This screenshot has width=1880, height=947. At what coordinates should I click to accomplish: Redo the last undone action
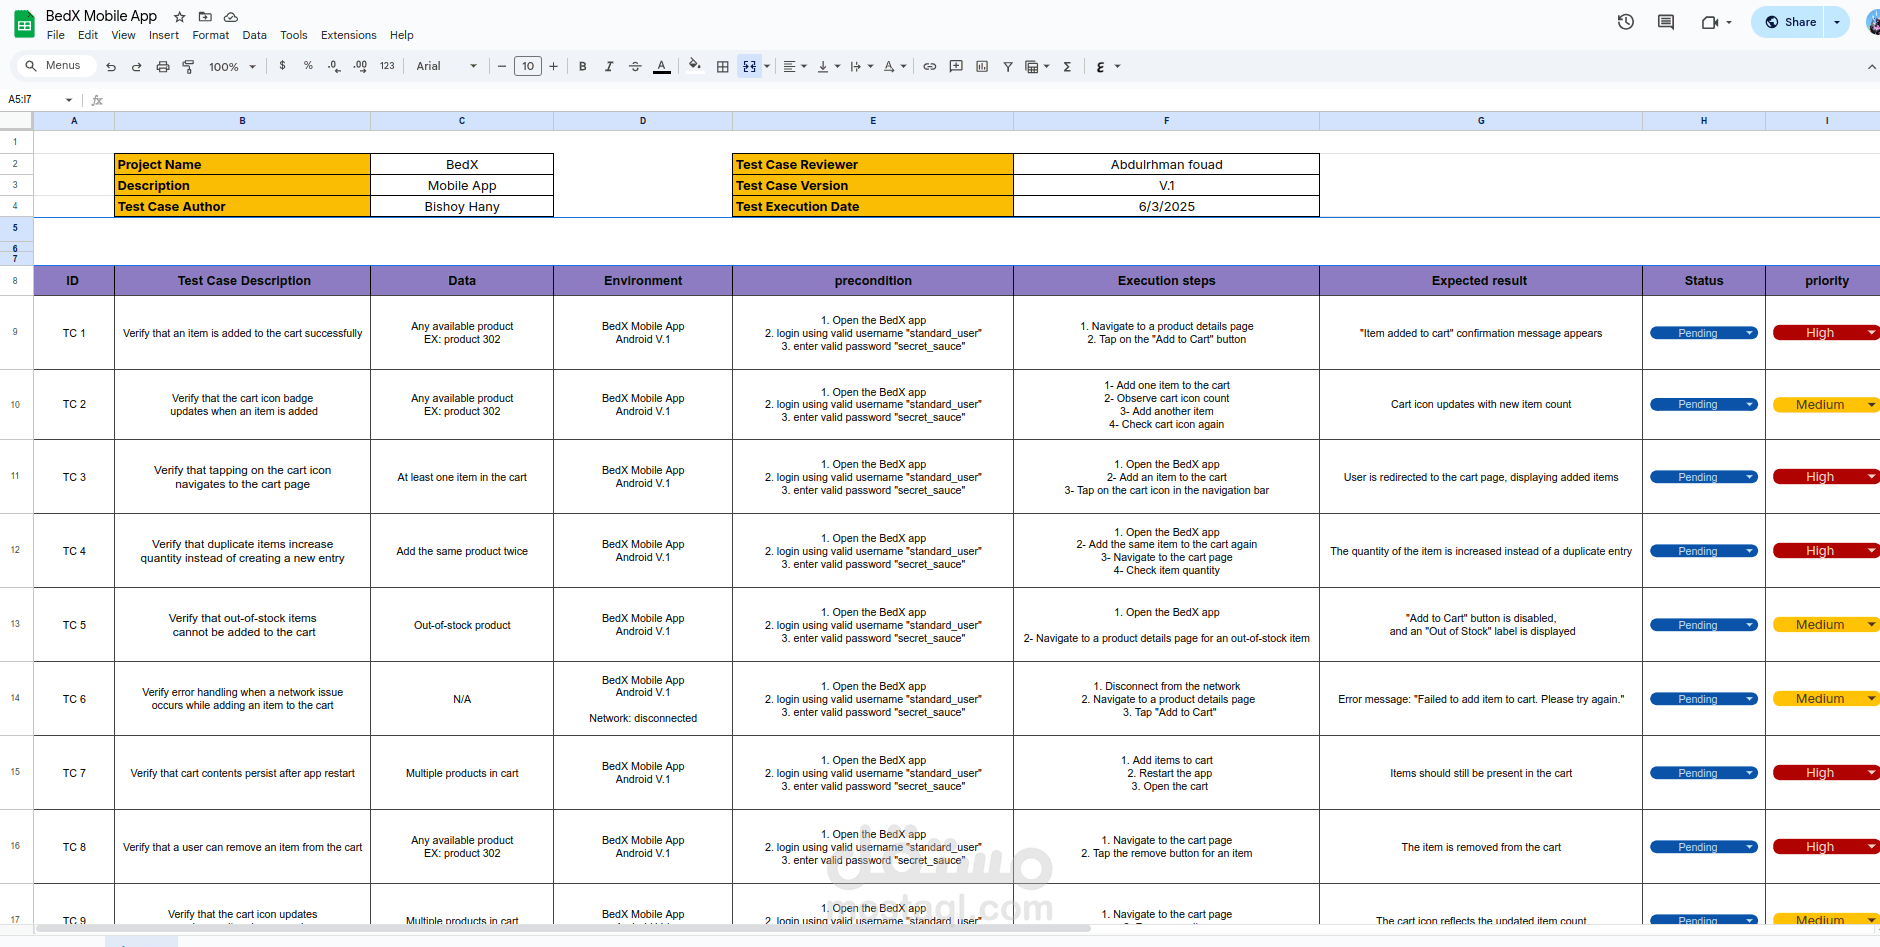[x=136, y=67]
